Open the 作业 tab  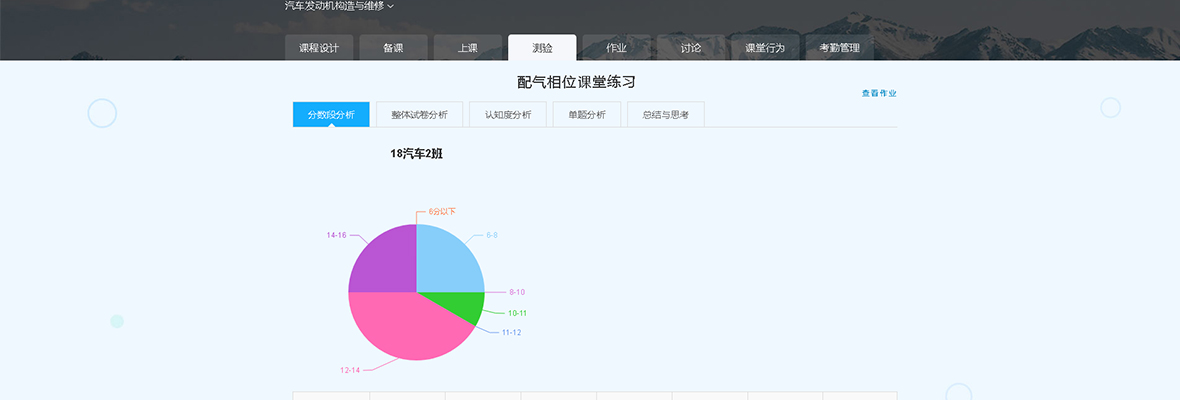616,48
